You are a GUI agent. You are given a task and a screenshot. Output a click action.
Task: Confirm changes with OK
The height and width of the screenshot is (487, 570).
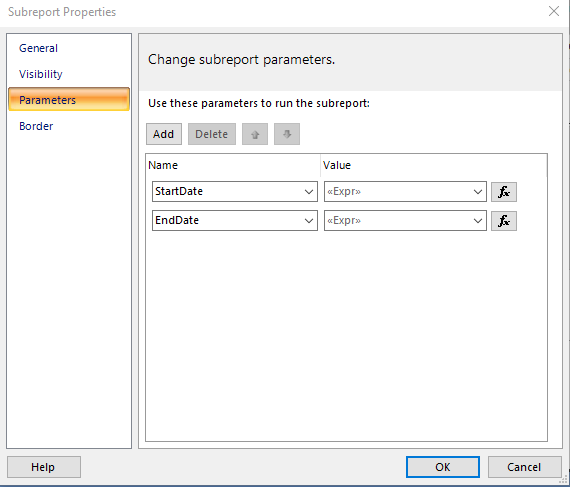tap(443, 467)
